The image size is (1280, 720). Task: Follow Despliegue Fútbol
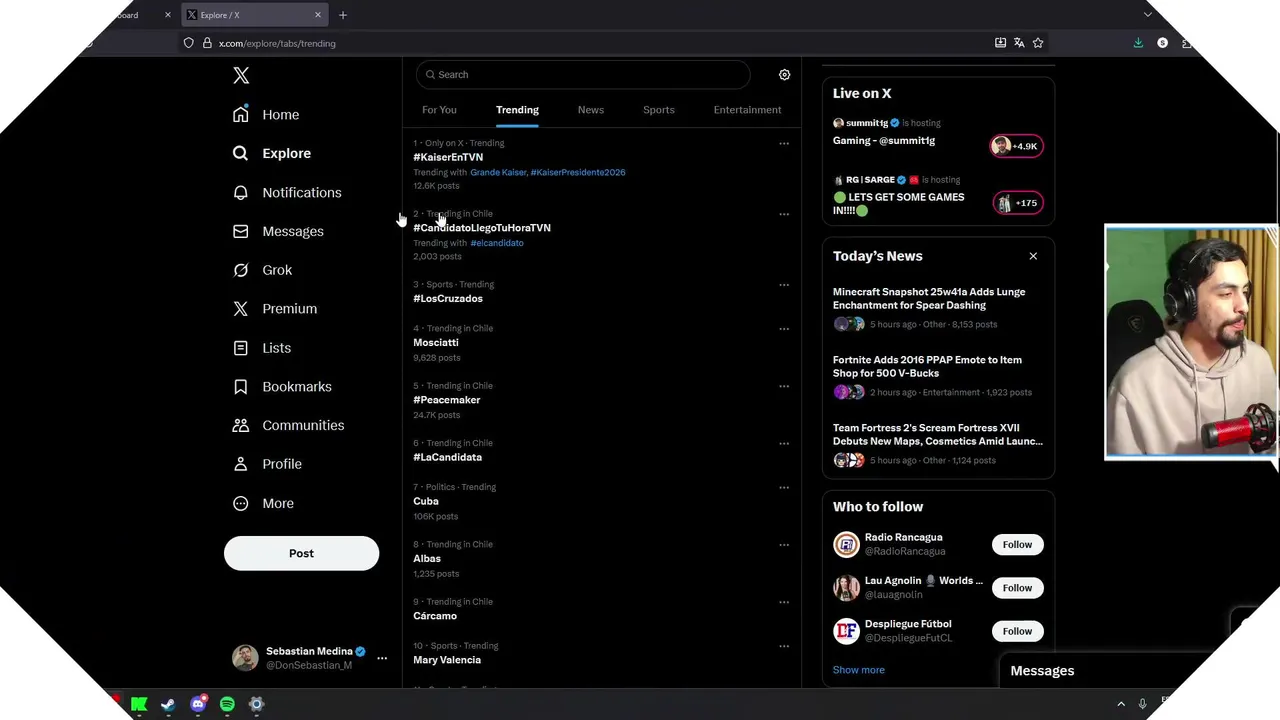(1017, 631)
